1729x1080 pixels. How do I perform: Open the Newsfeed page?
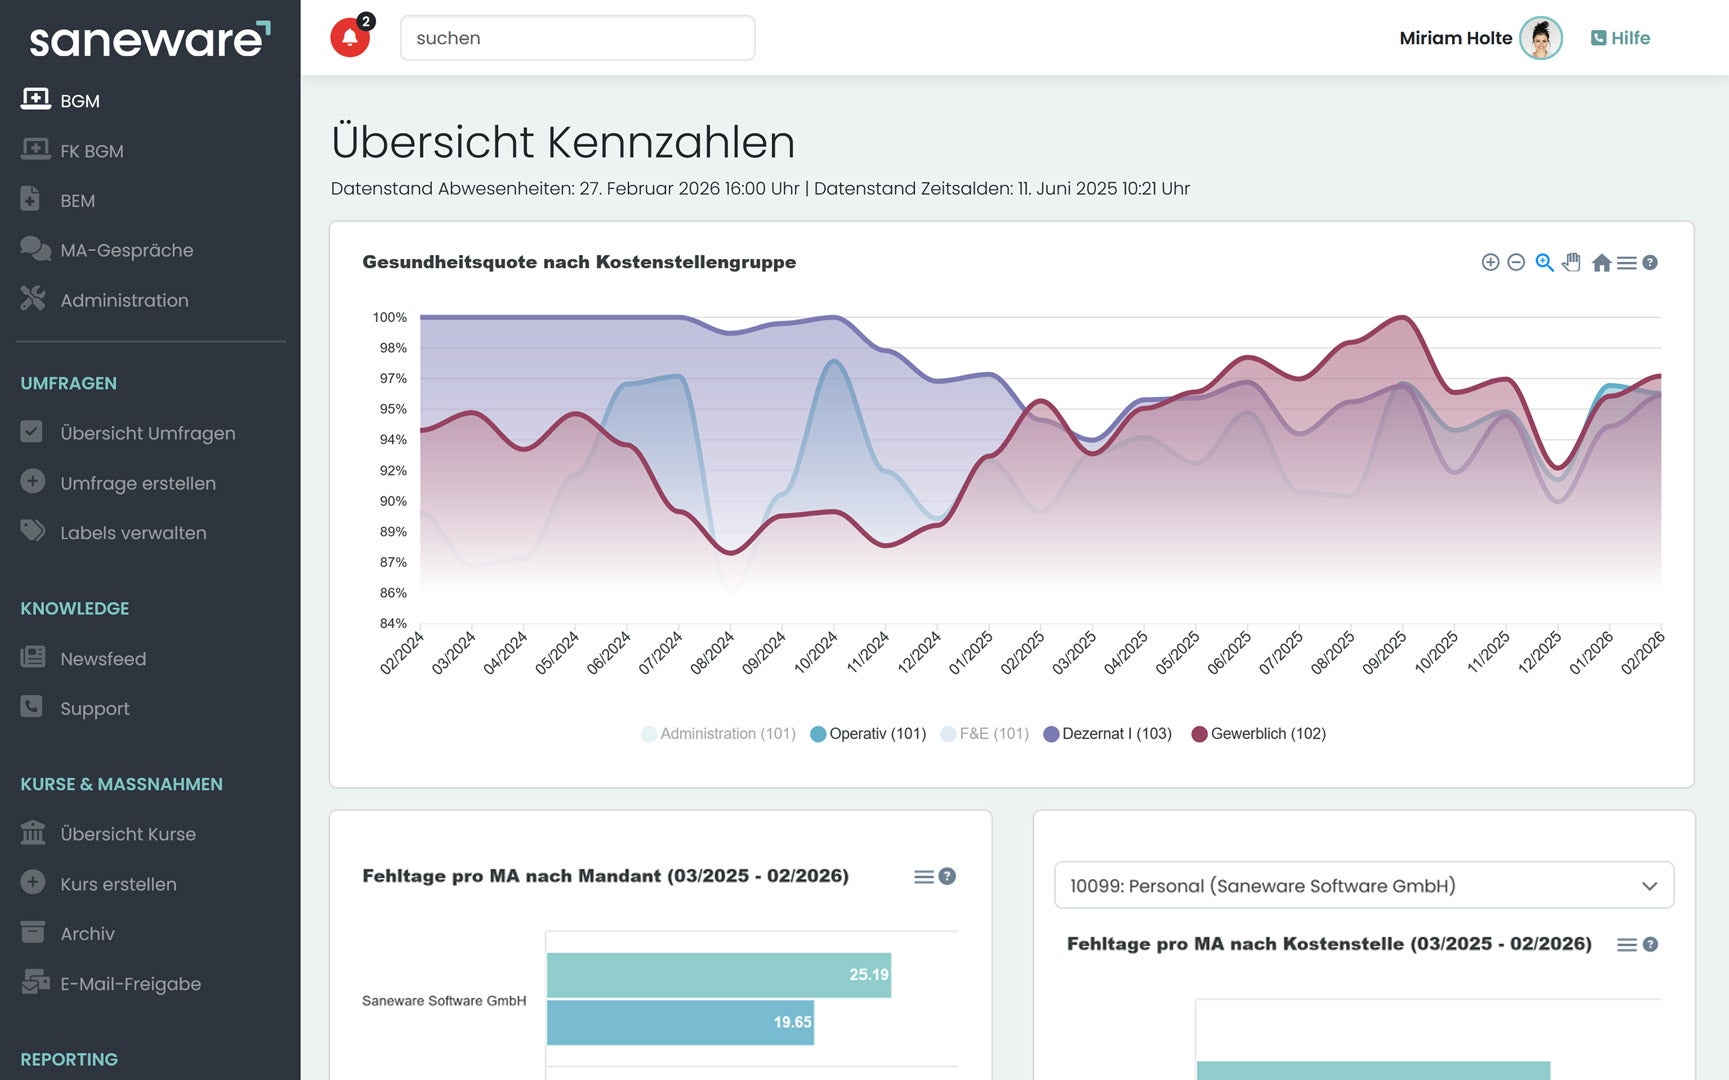point(103,659)
